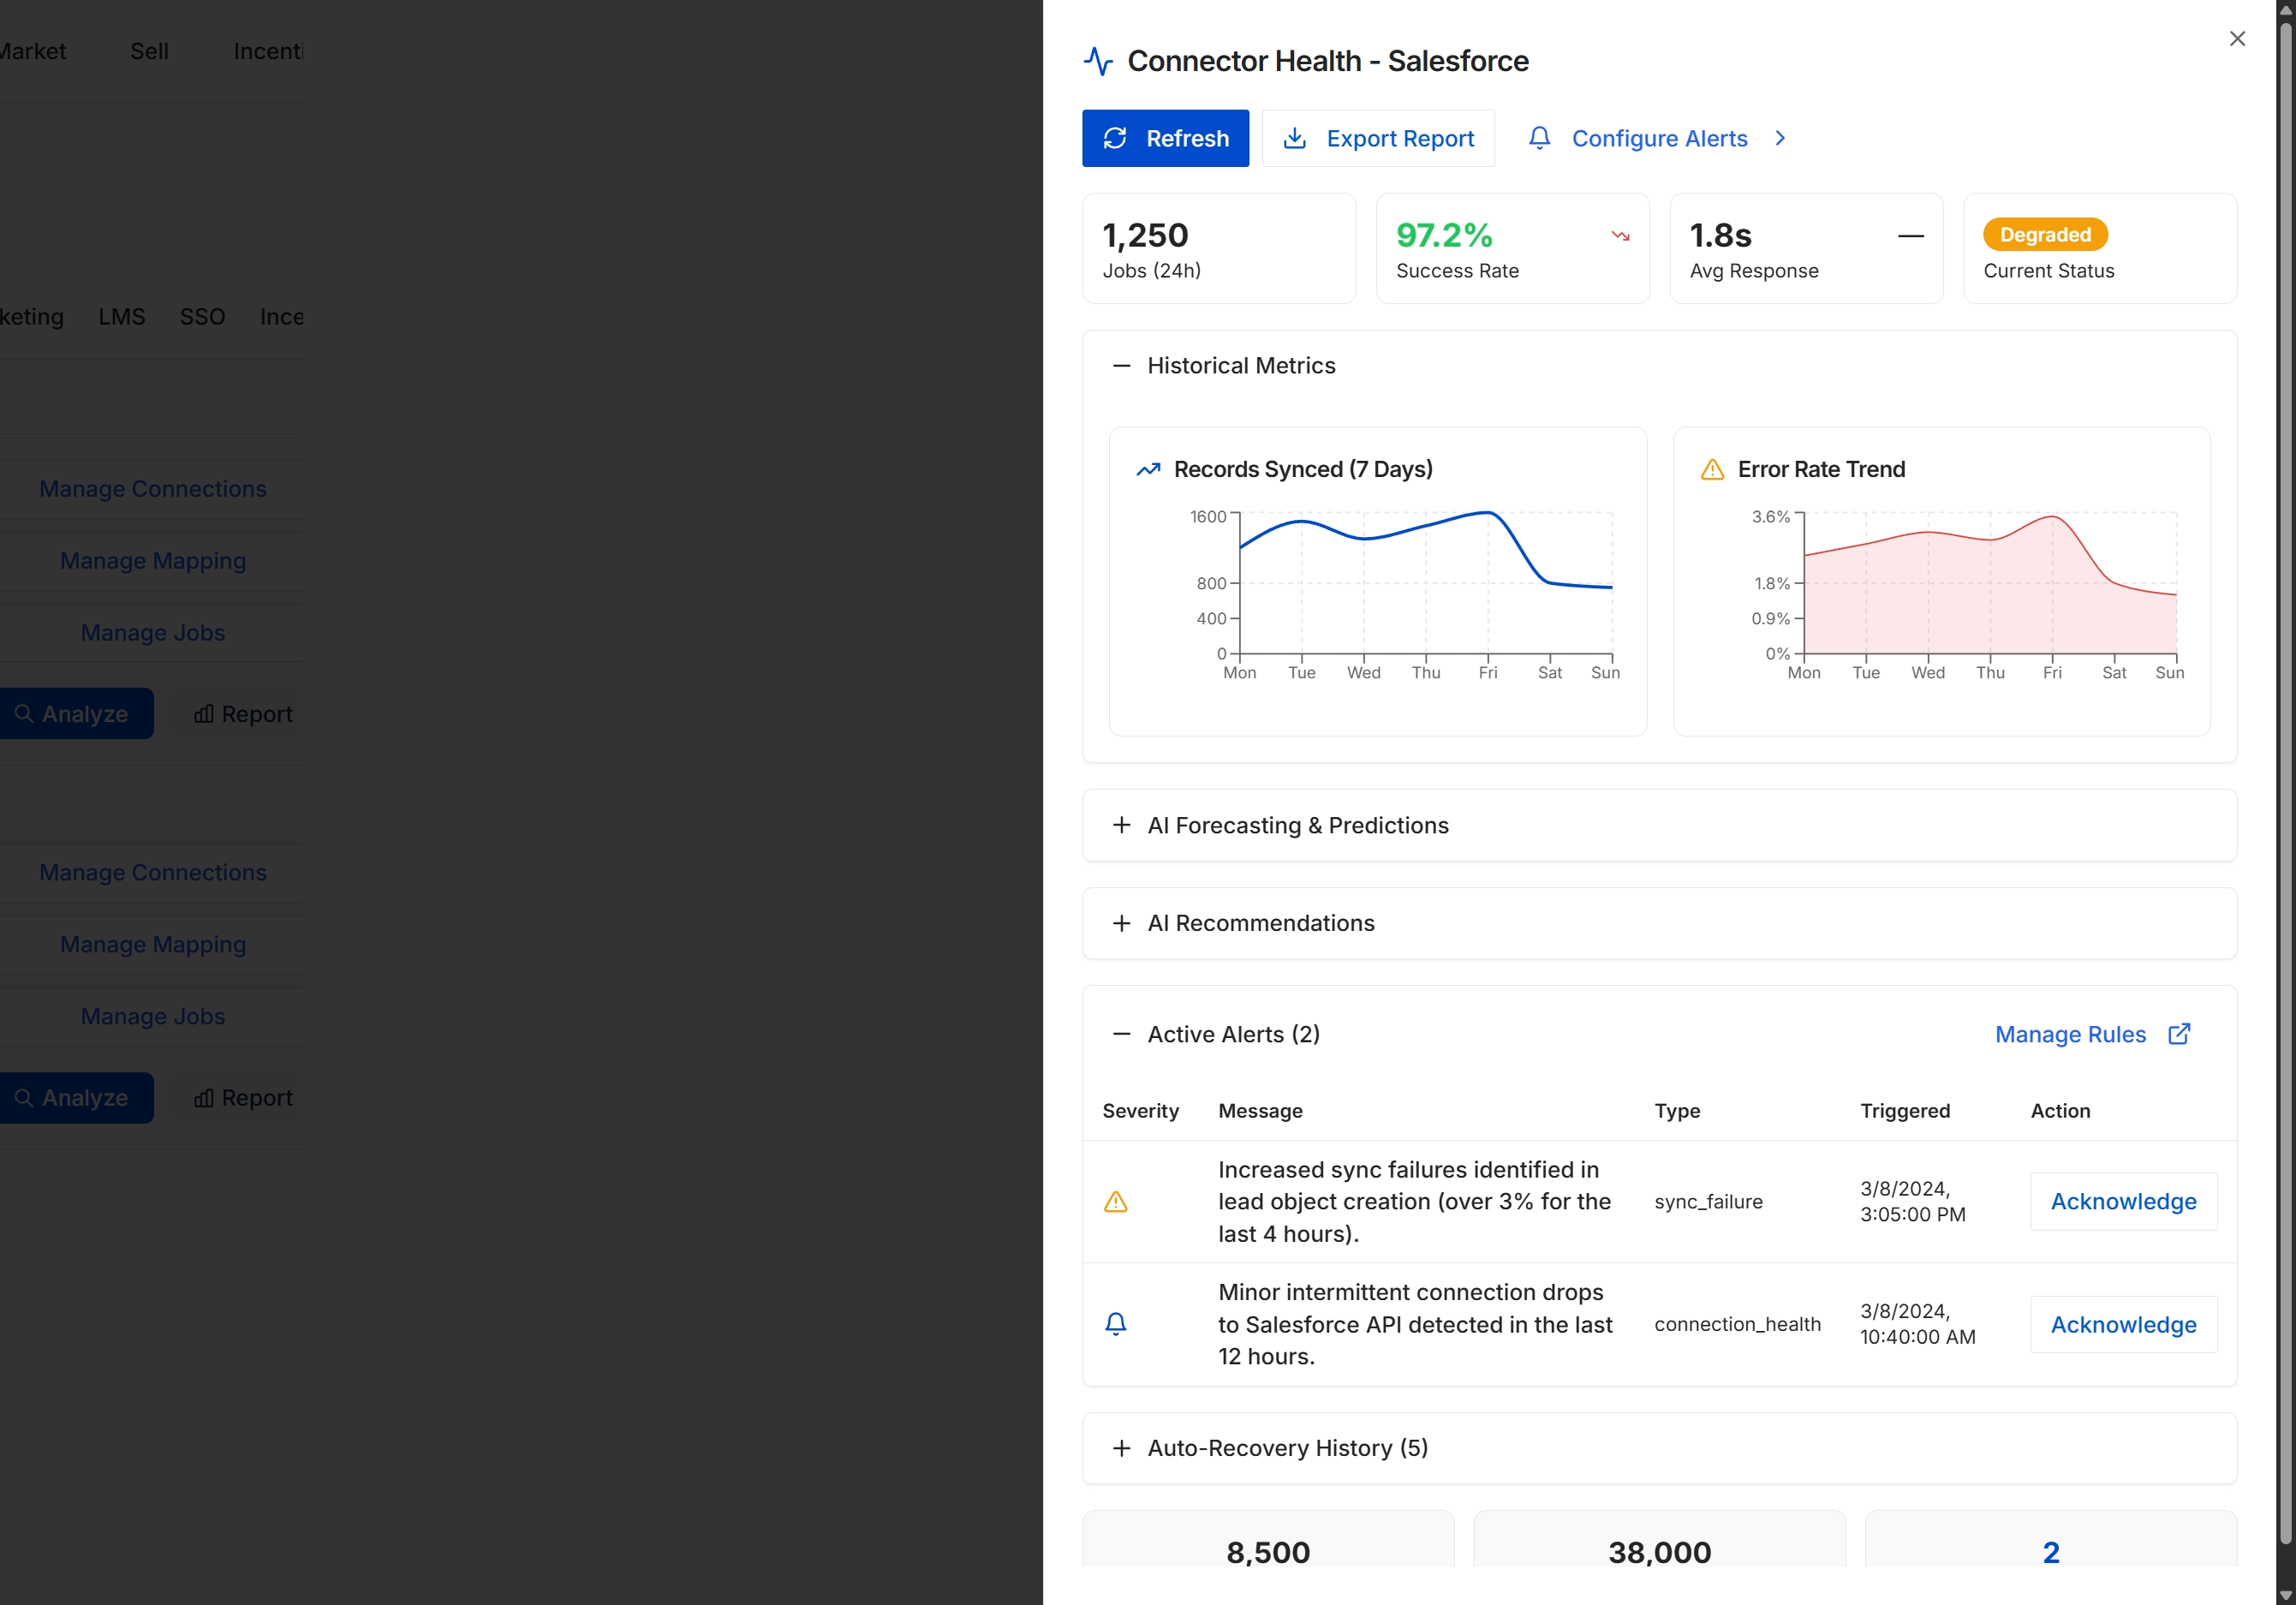Click the Error Rate Trend area chart
The image size is (2296, 1605).
[1990, 583]
